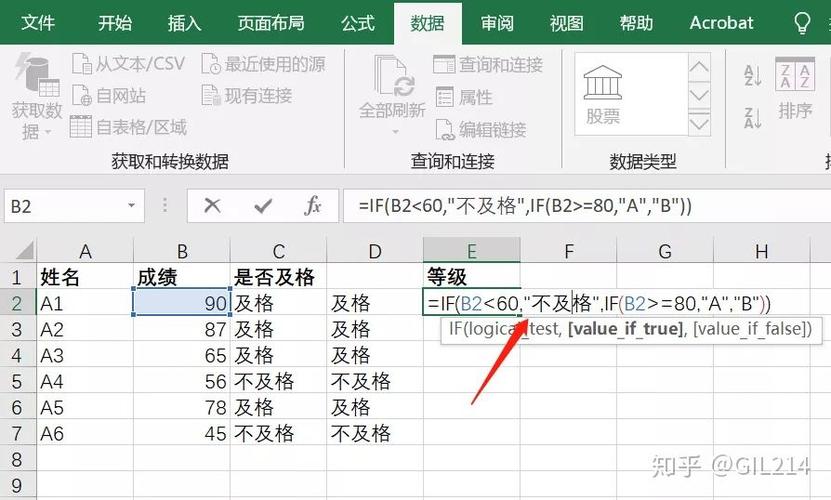Click the 属性 button
831x500 pixels.
click(464, 97)
